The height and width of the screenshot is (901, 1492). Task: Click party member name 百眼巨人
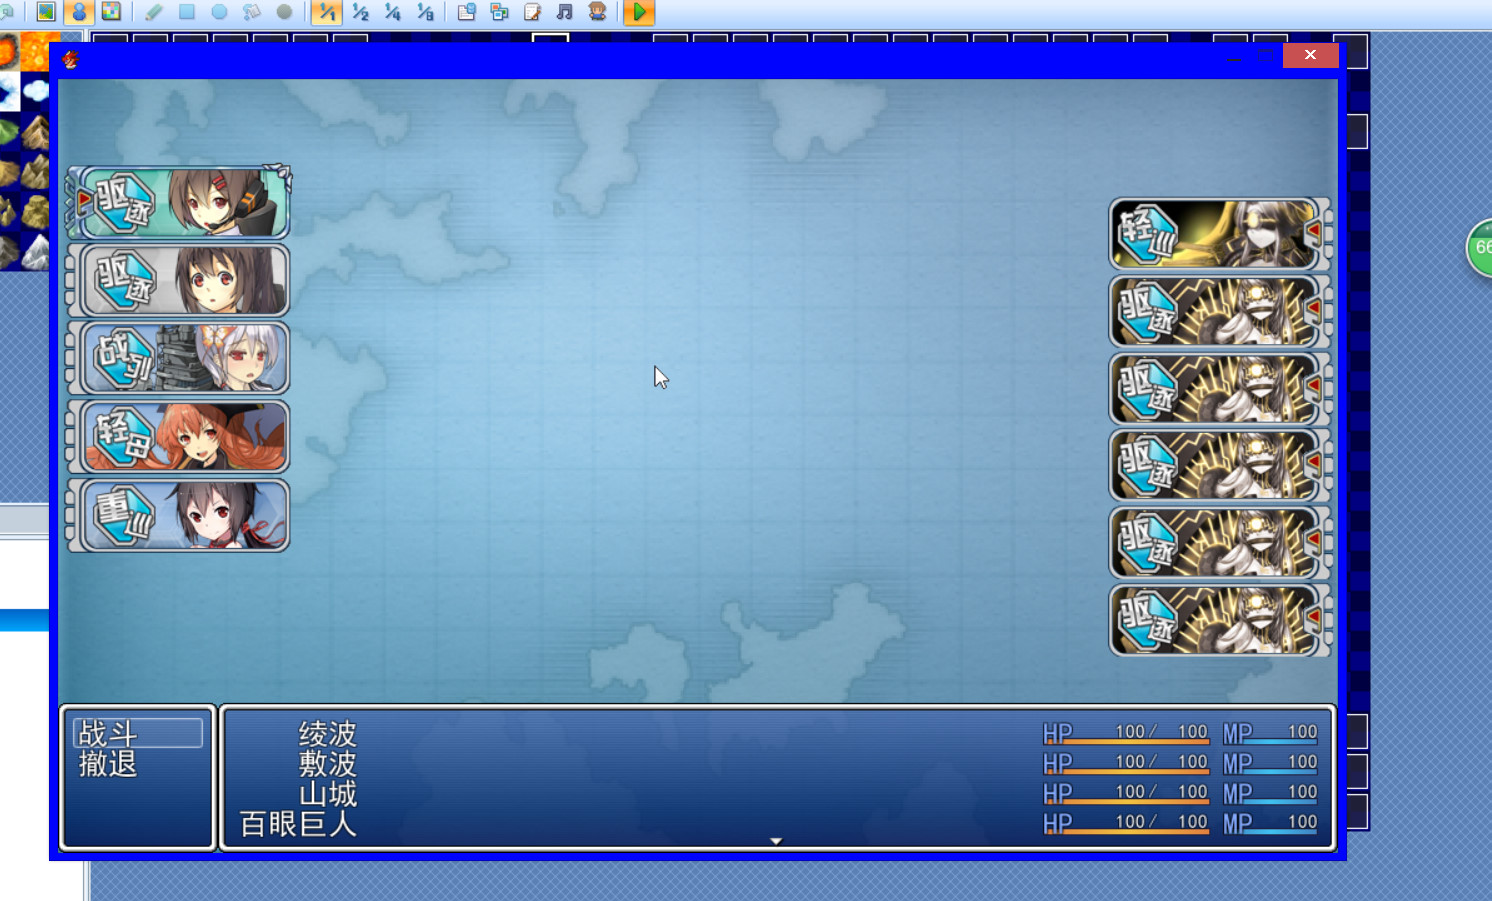[298, 823]
